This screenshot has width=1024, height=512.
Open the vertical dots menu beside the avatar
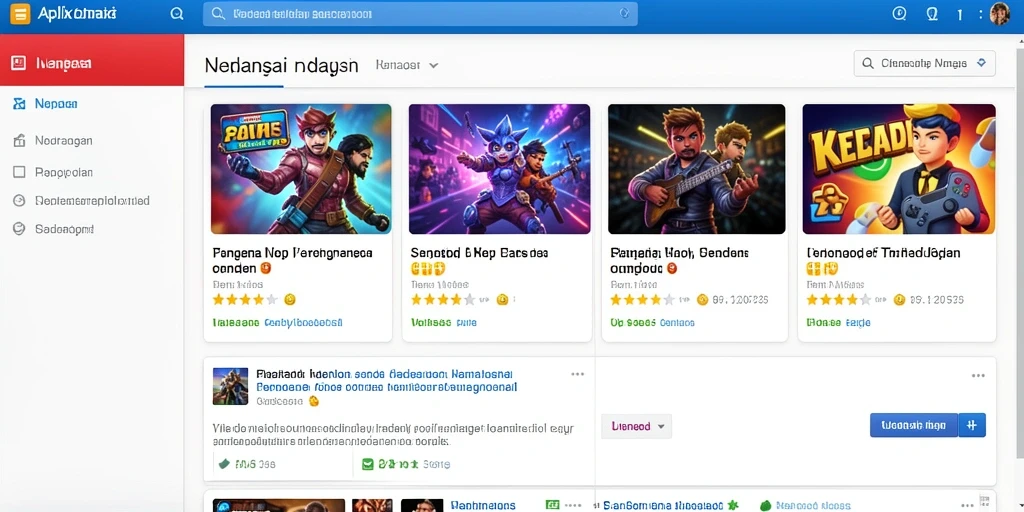click(x=981, y=14)
